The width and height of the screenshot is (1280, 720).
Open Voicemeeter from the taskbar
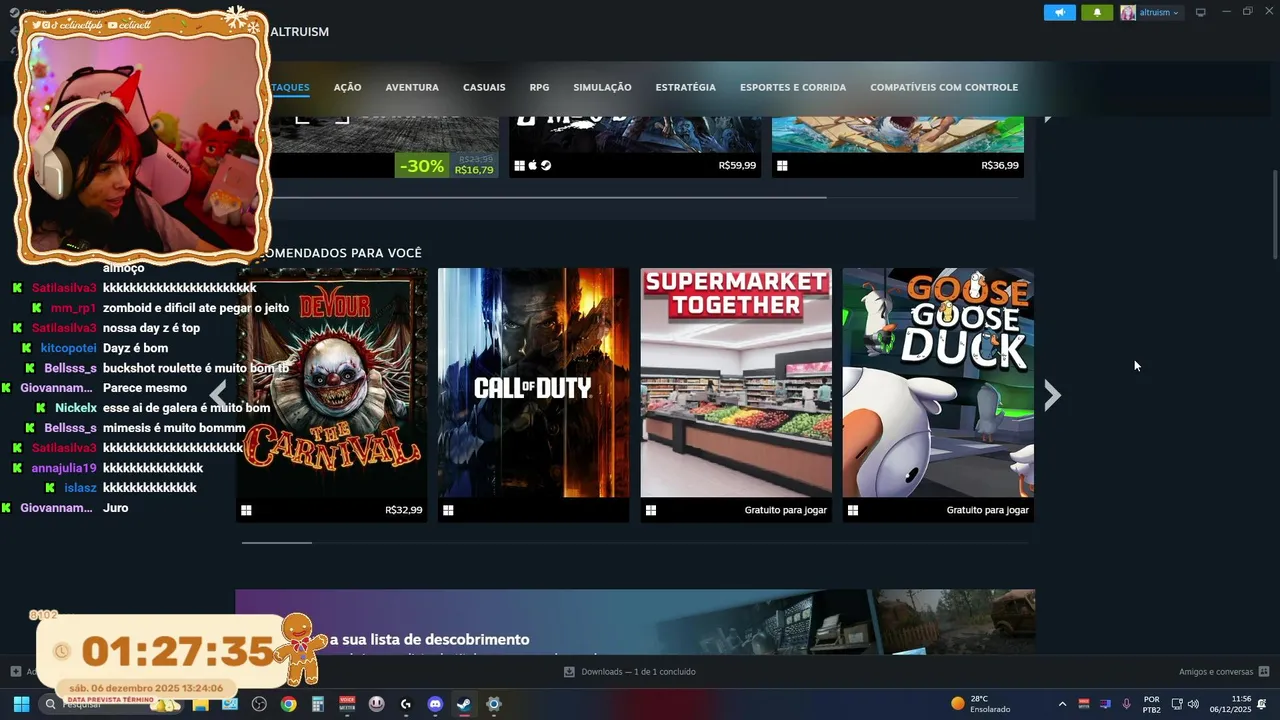click(347, 704)
